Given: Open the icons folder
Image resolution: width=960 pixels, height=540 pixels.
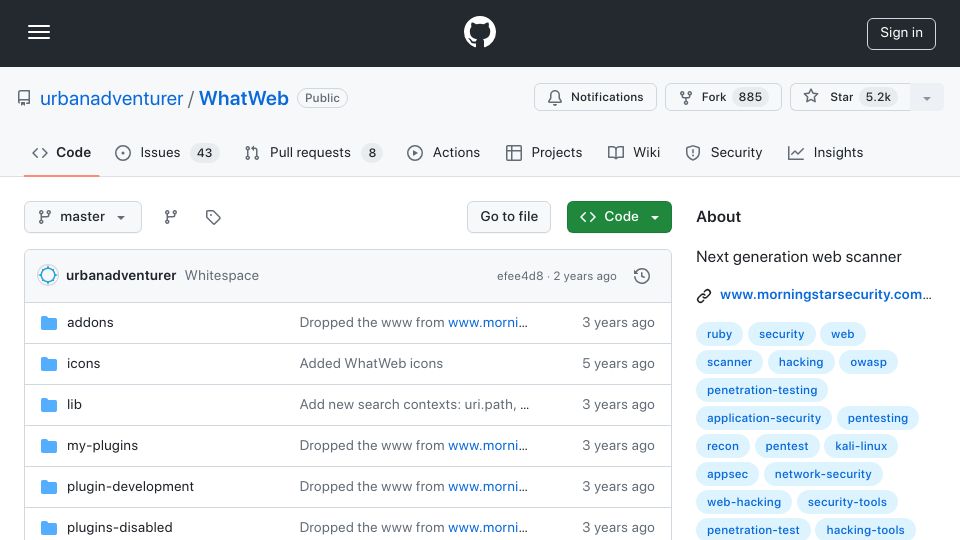Looking at the screenshot, I should point(83,364).
